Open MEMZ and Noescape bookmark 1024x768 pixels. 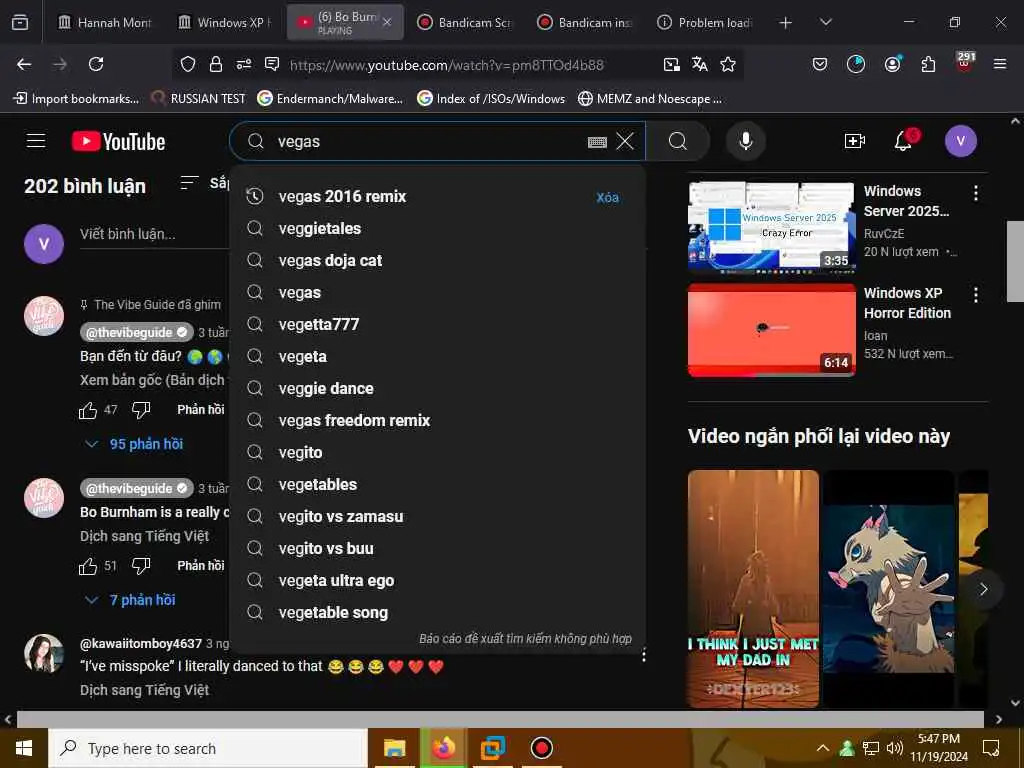pyautogui.click(x=650, y=99)
